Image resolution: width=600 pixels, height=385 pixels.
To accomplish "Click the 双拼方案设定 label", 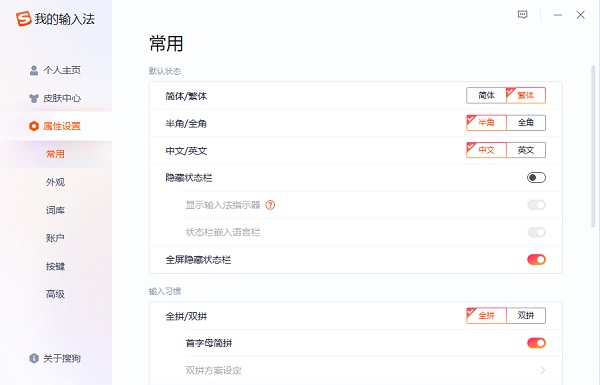I will click(x=214, y=370).
